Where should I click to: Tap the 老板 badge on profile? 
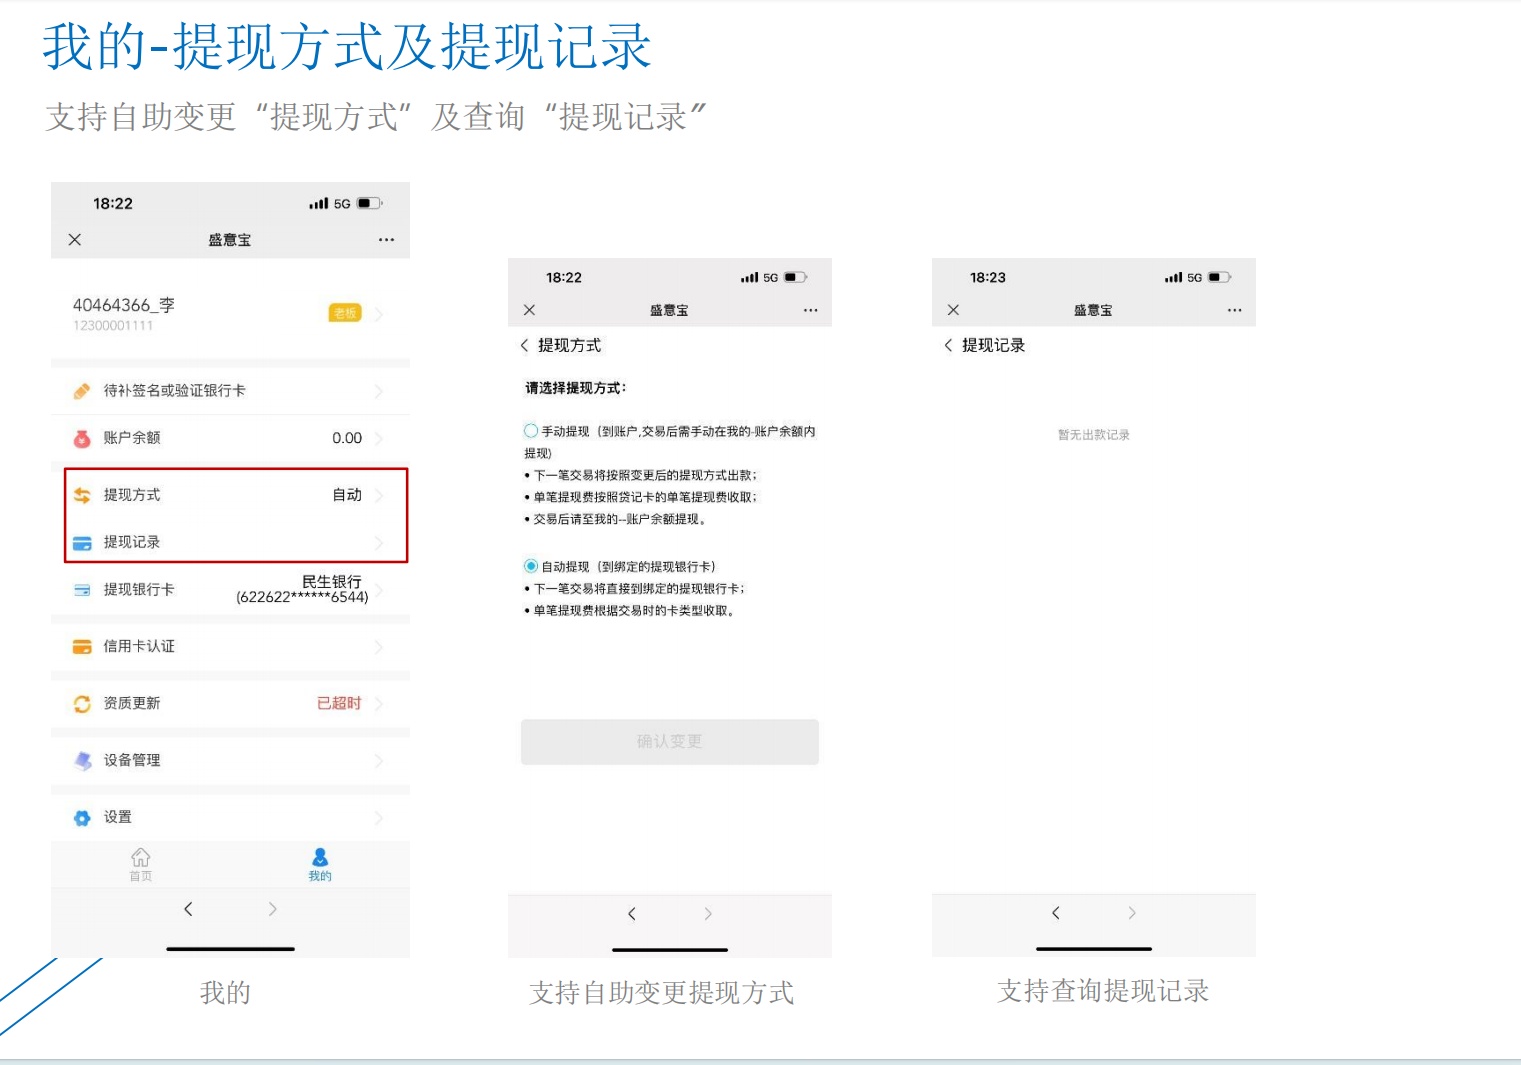pos(345,313)
